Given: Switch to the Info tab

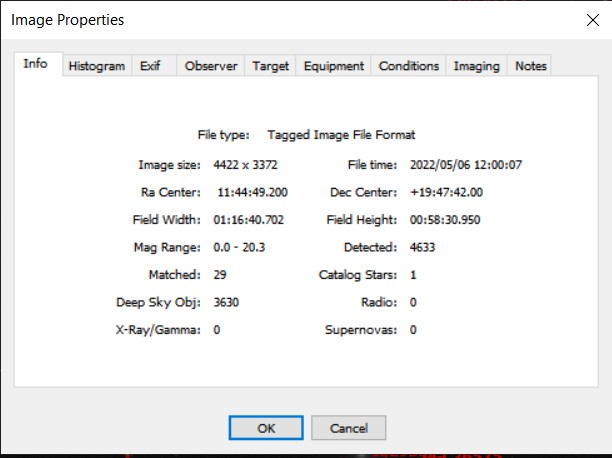Looking at the screenshot, I should coord(38,64).
